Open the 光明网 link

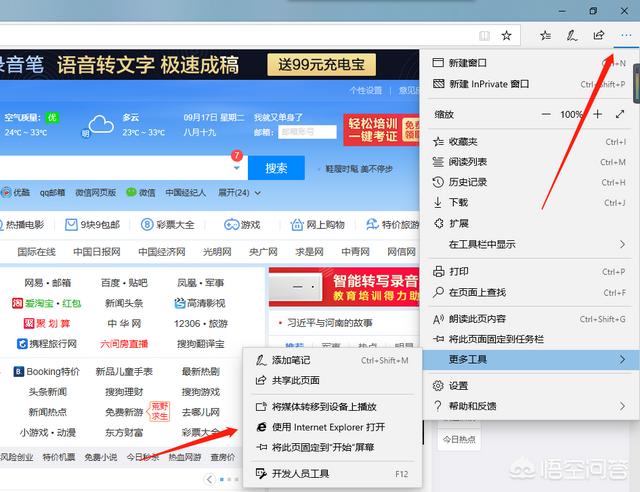[x=217, y=252]
